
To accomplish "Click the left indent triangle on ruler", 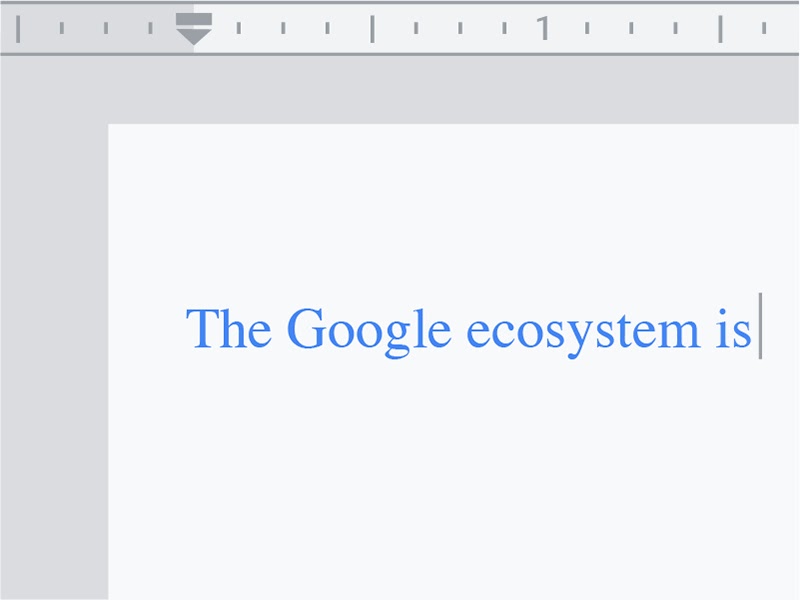I will (x=194, y=37).
